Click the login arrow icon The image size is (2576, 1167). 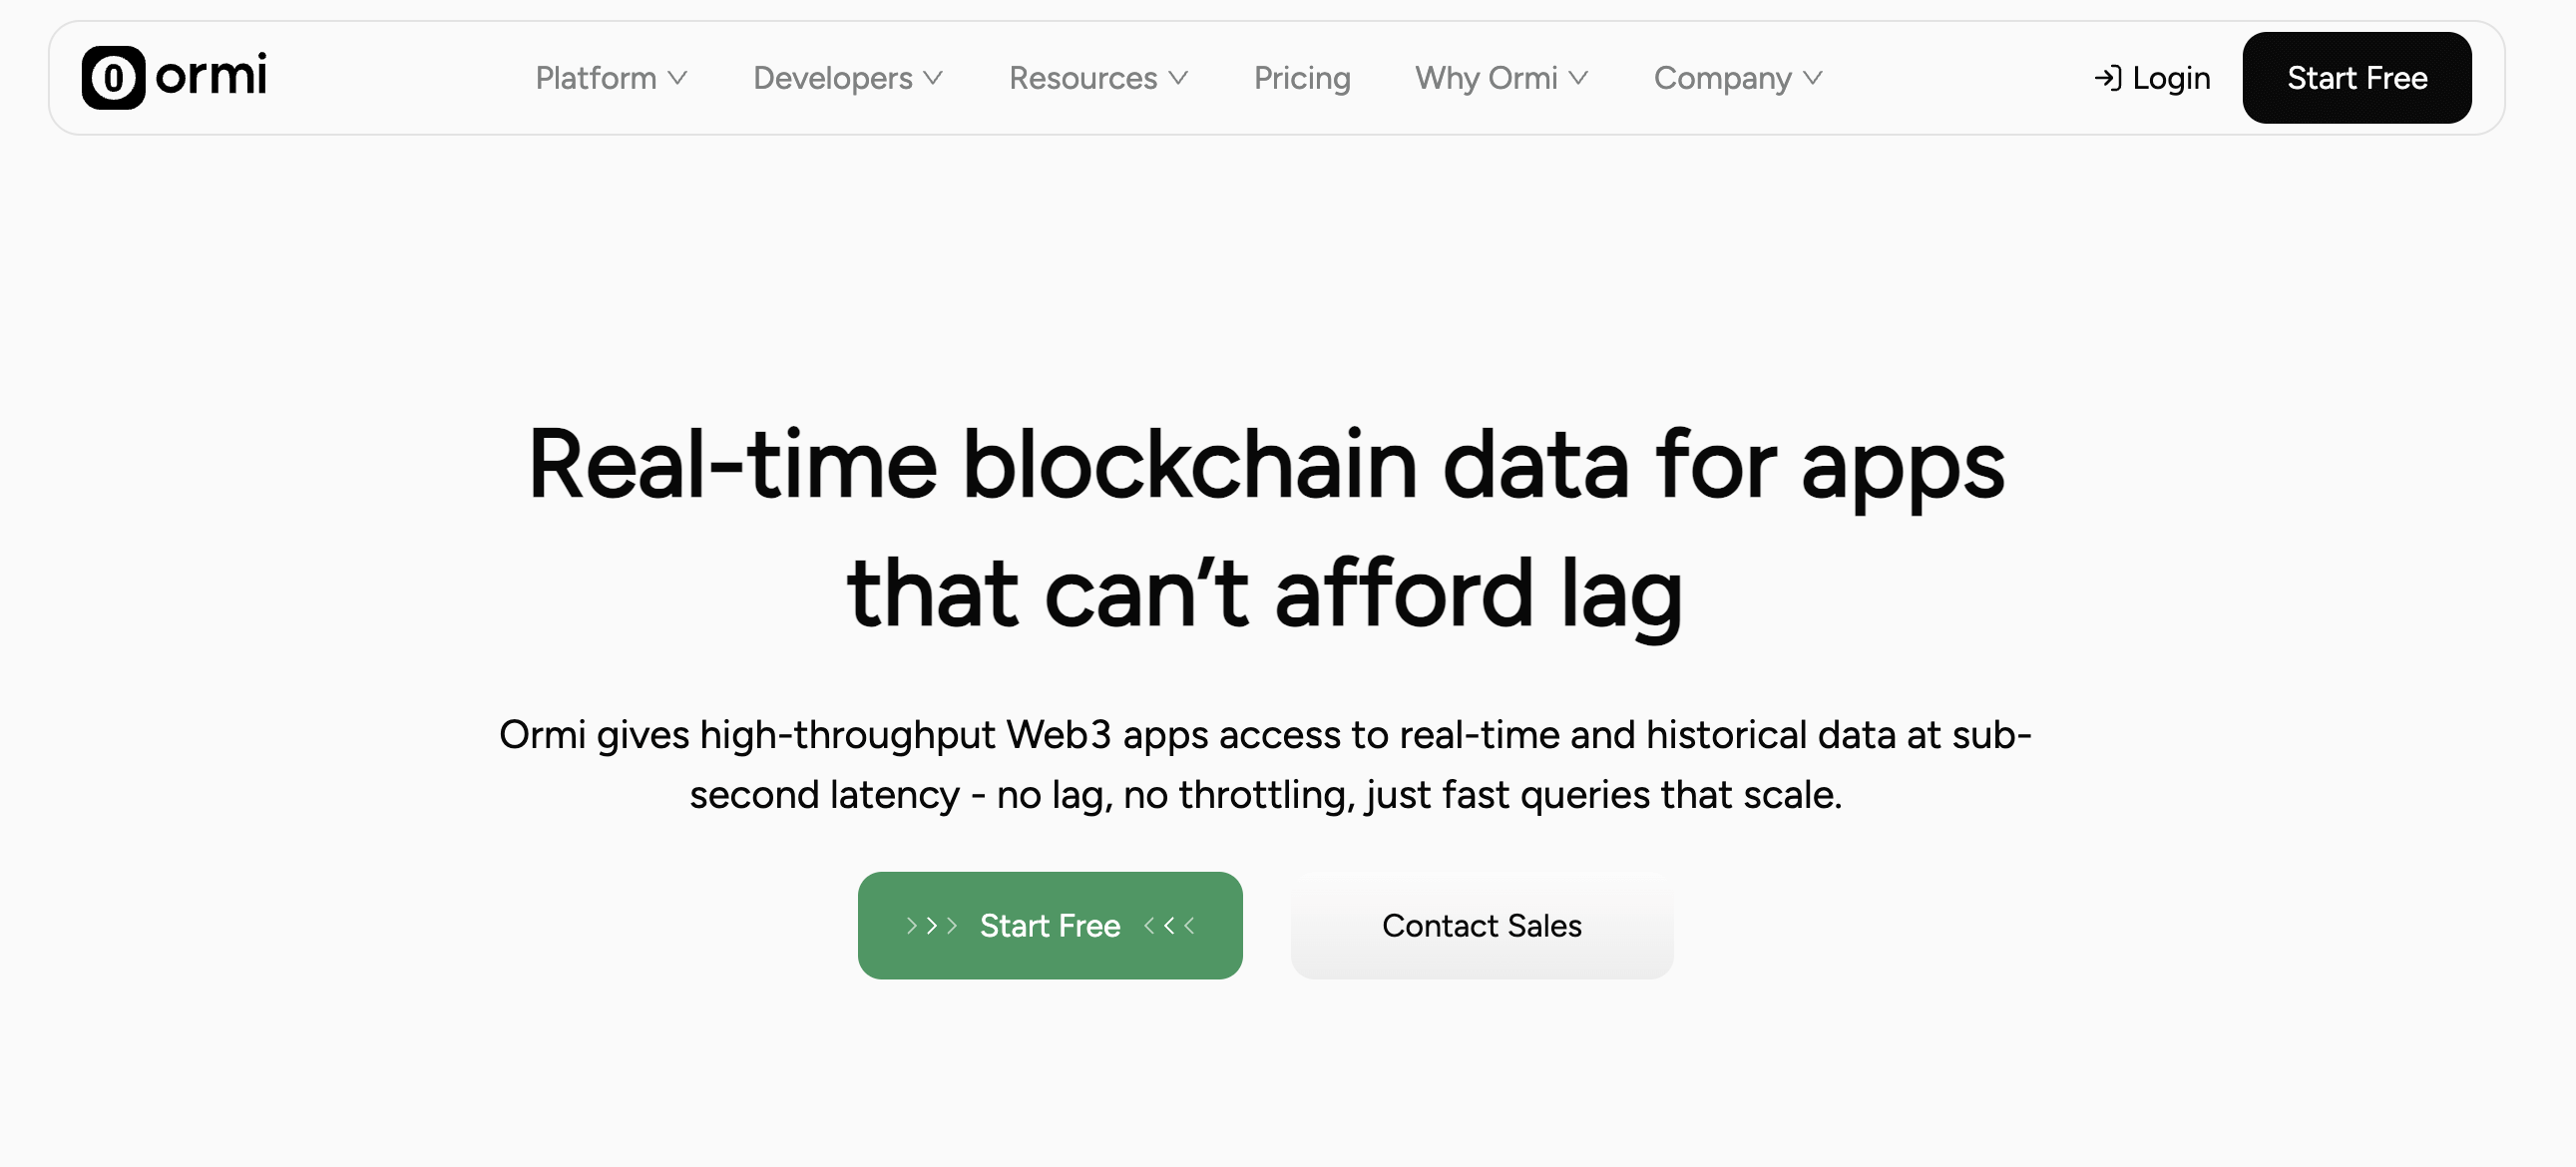[2107, 78]
